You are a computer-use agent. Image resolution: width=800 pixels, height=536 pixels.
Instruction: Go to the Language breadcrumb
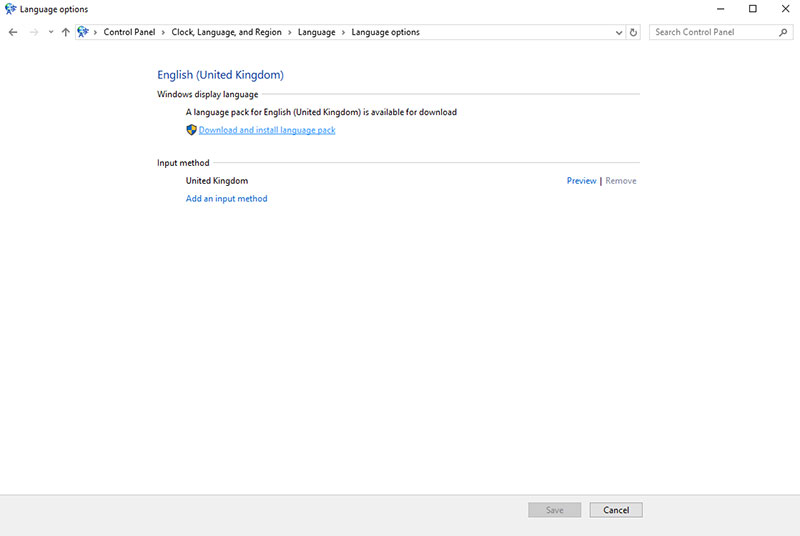coord(317,32)
